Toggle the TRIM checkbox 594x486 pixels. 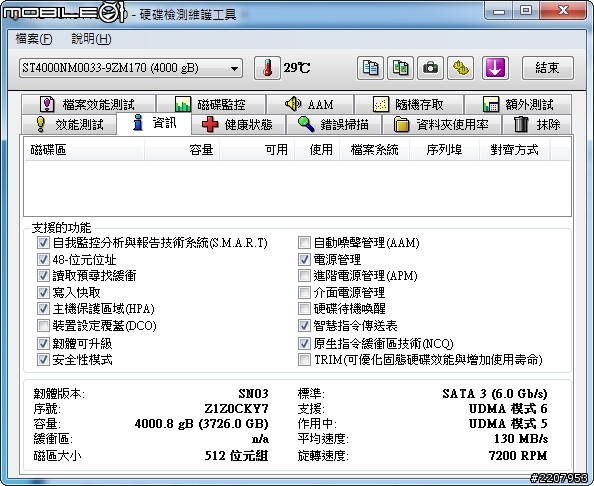[304, 359]
